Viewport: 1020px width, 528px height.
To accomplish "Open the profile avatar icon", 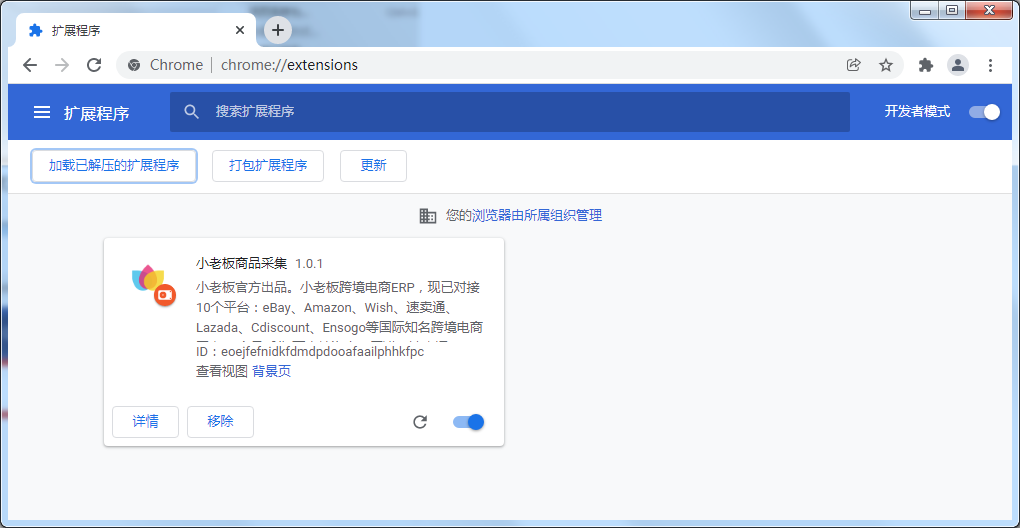I will tap(958, 65).
